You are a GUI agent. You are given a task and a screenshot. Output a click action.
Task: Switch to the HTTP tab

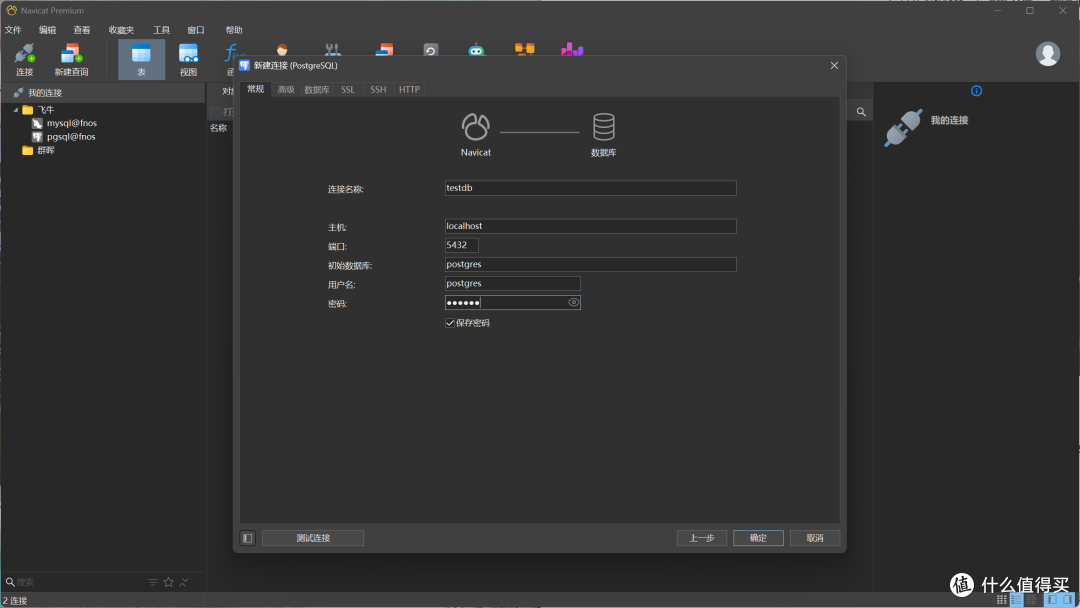click(x=409, y=90)
